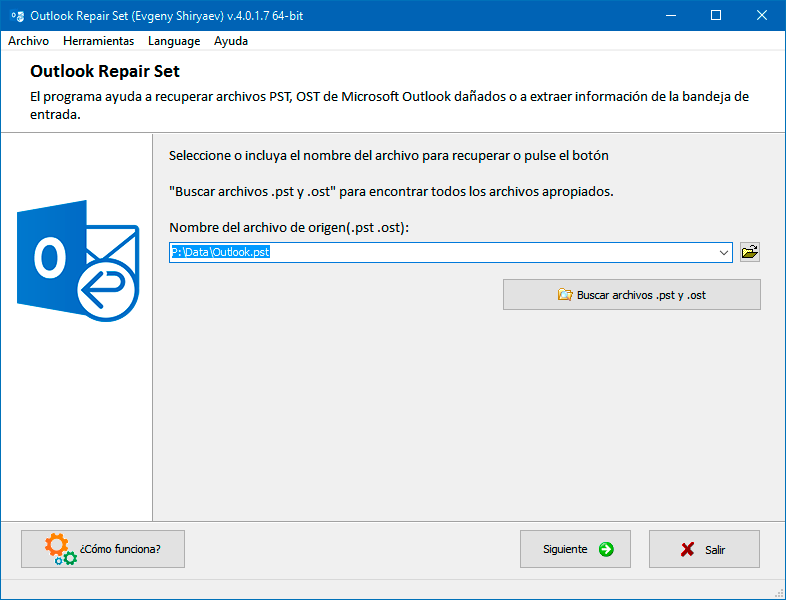Open the Language menu
Image resolution: width=786 pixels, height=600 pixels.
(174, 41)
